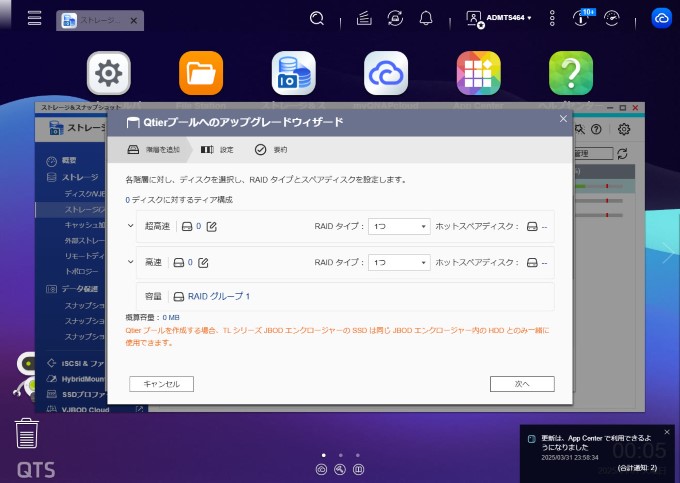Edit disks for the 高速 tier

coord(203,262)
